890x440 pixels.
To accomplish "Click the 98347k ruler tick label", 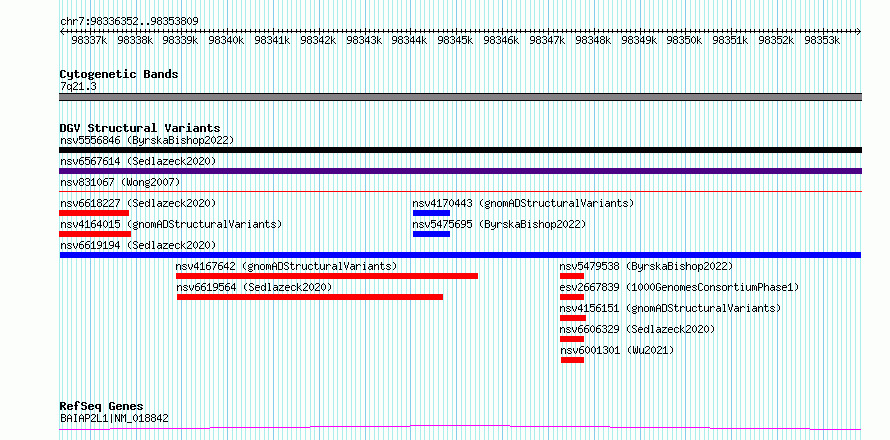I will pyautogui.click(x=548, y=40).
